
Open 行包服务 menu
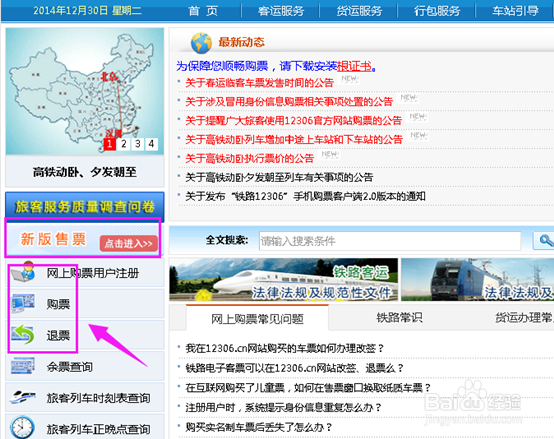coord(437,11)
